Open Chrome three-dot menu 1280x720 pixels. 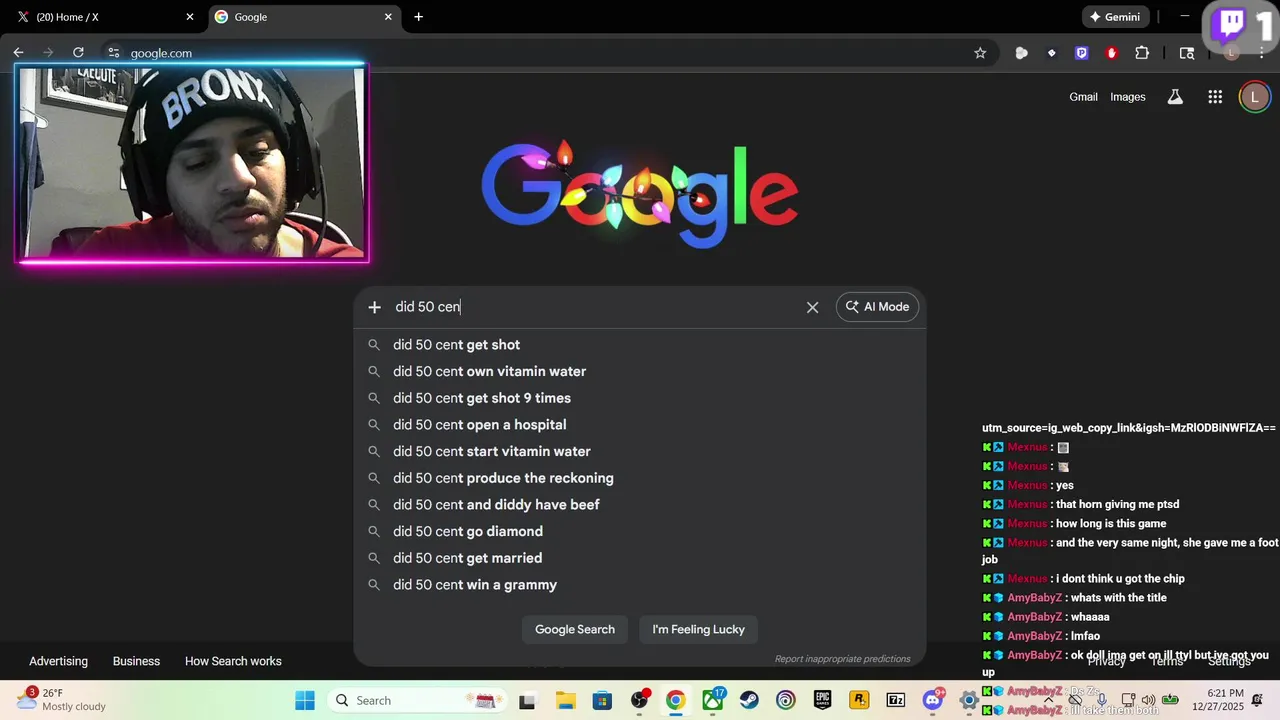coord(1262,53)
